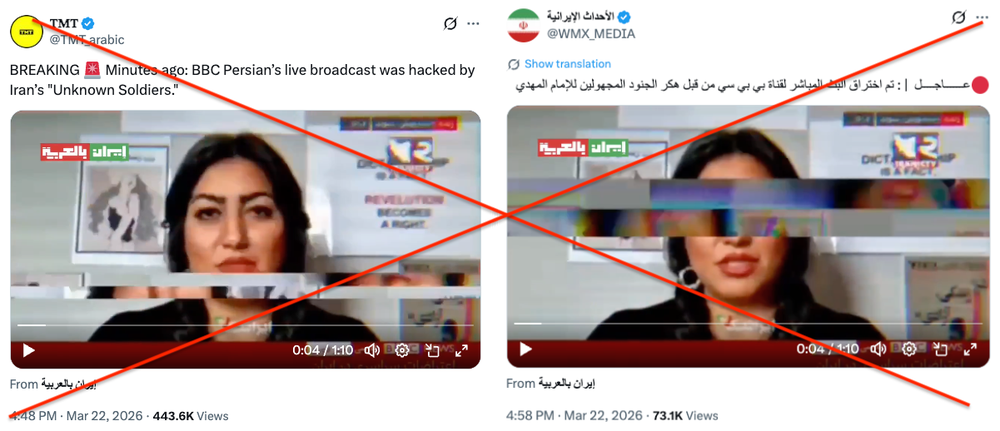Play the video in the WMX_MEDIA post
Viewport: 1000px width, 431px height.
pos(525,349)
